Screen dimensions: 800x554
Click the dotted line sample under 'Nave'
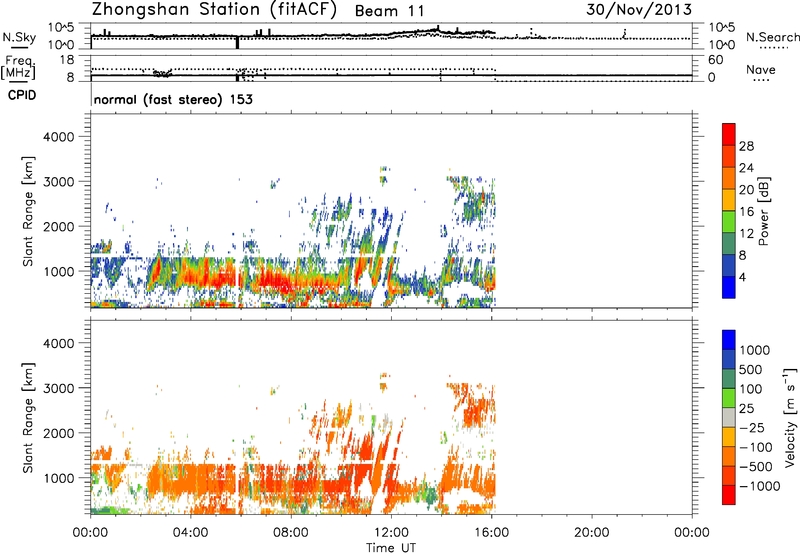click(x=761, y=80)
